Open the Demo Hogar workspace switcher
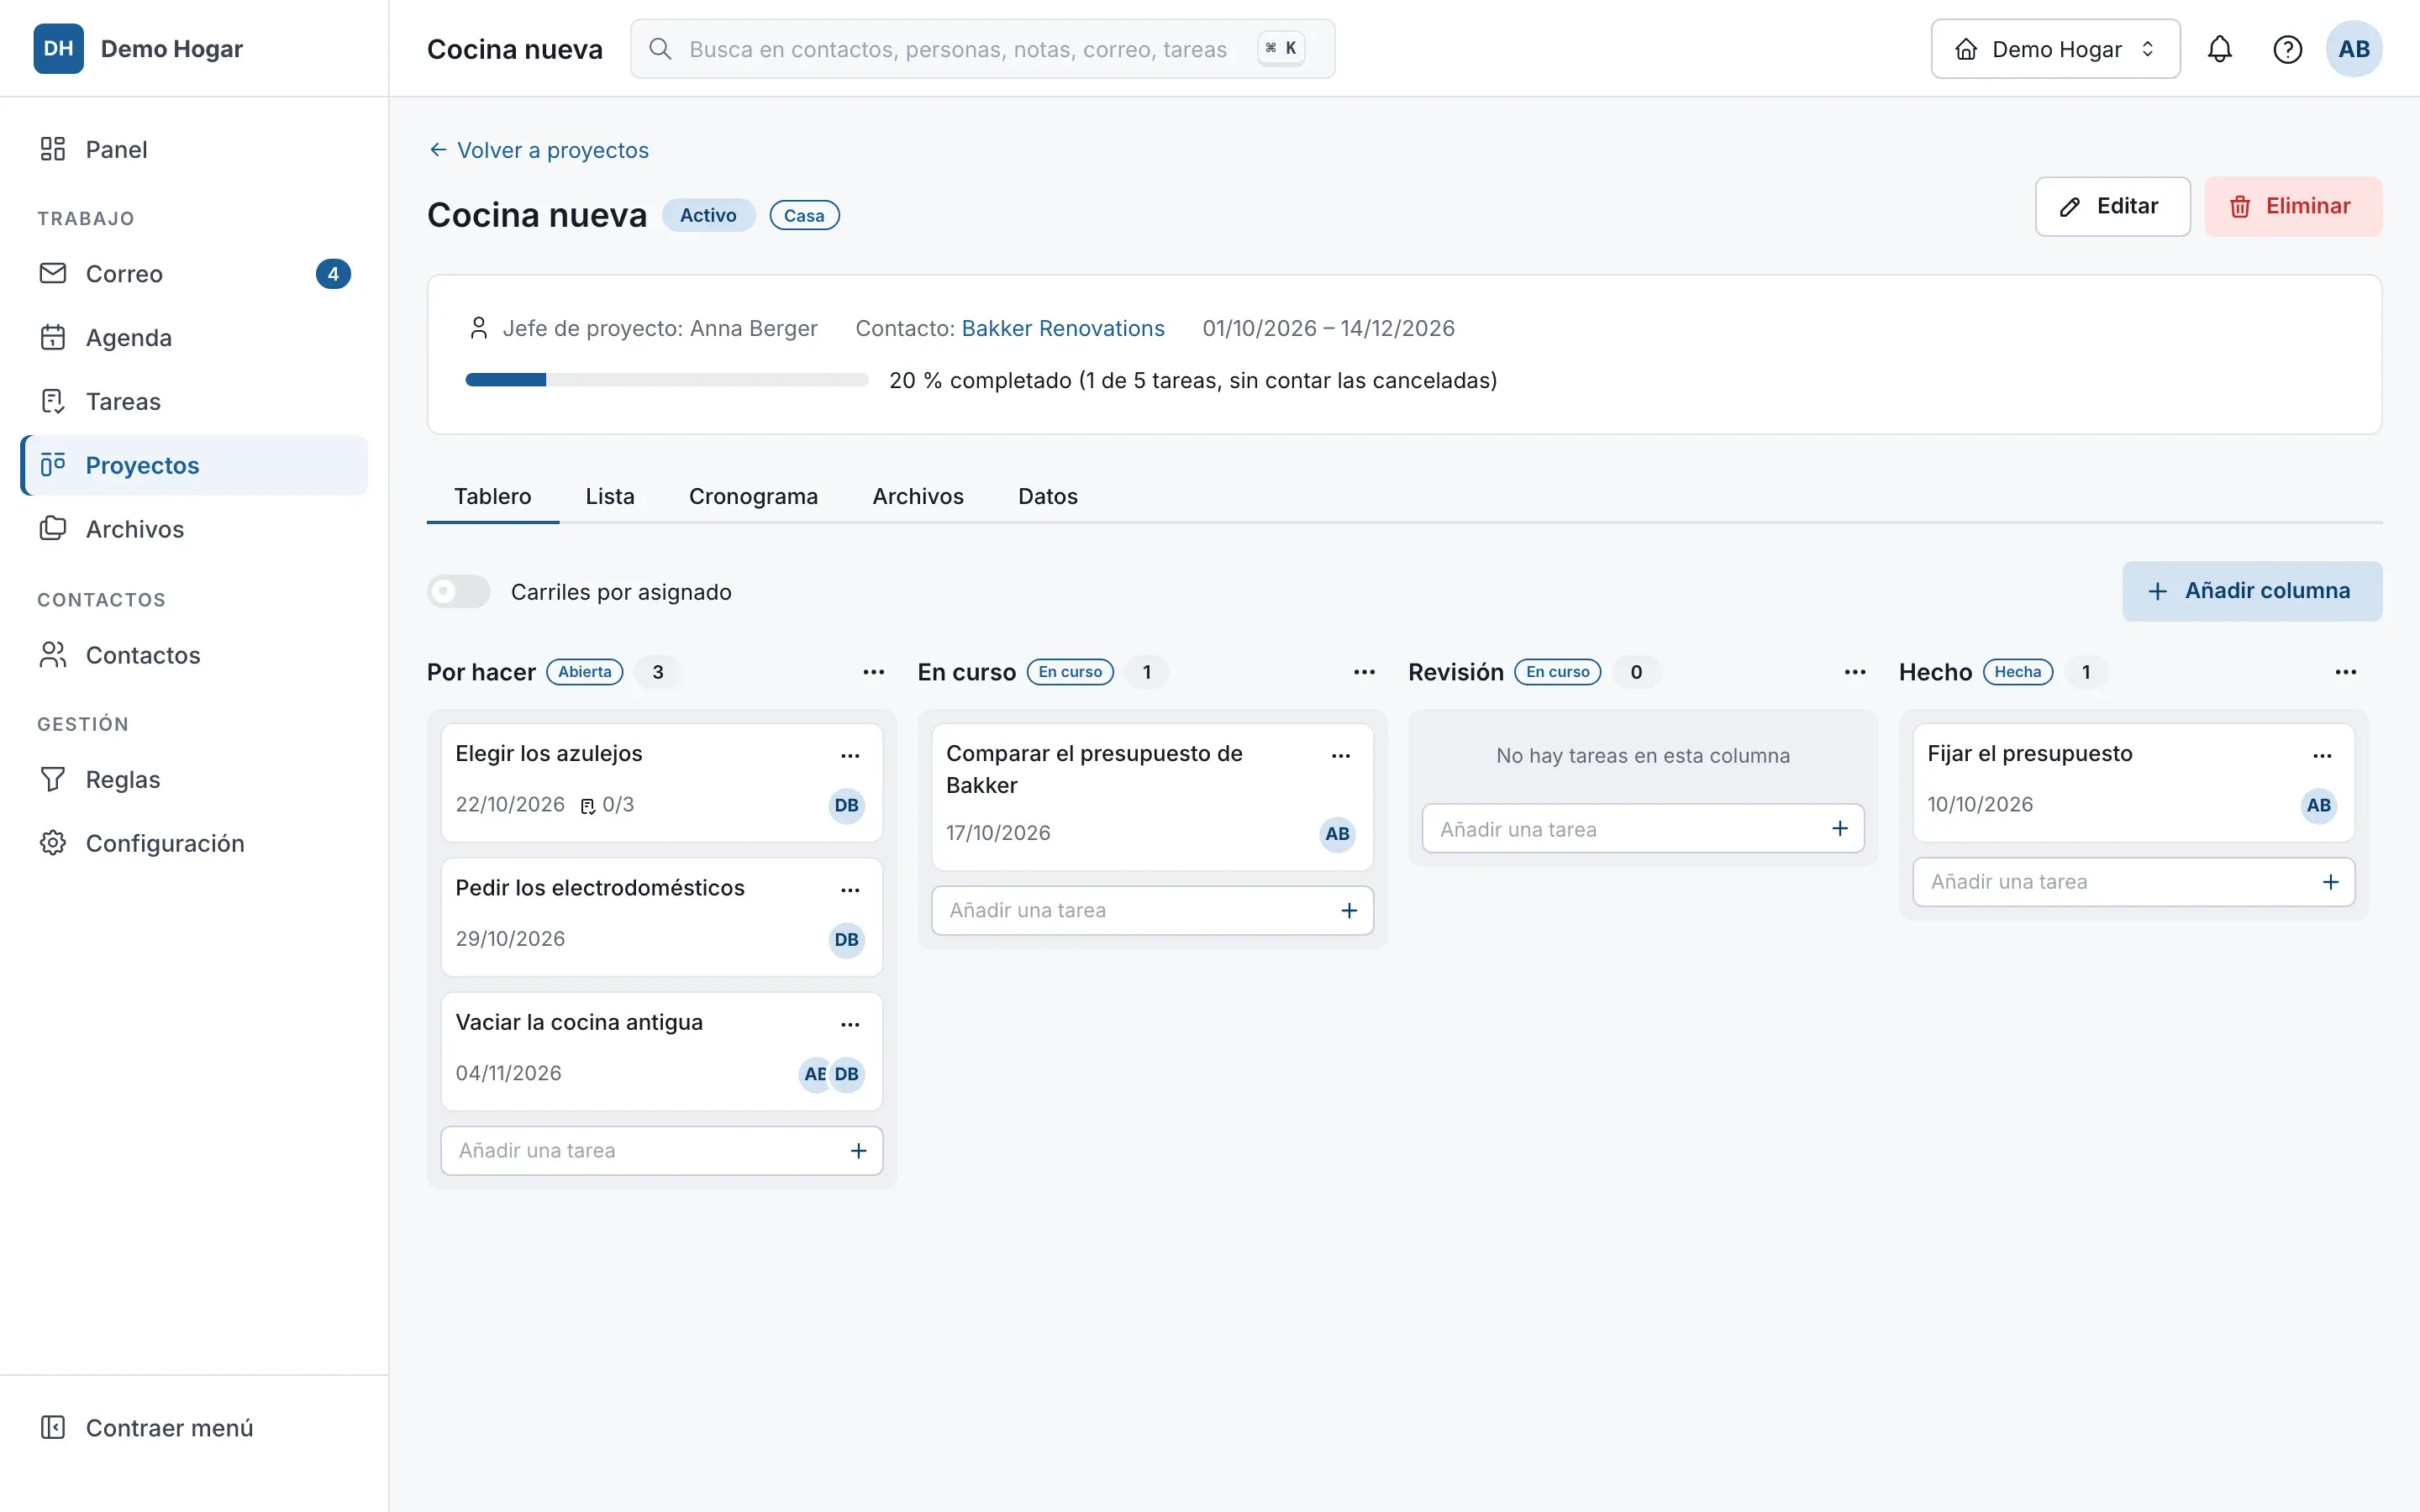 click(x=2055, y=49)
